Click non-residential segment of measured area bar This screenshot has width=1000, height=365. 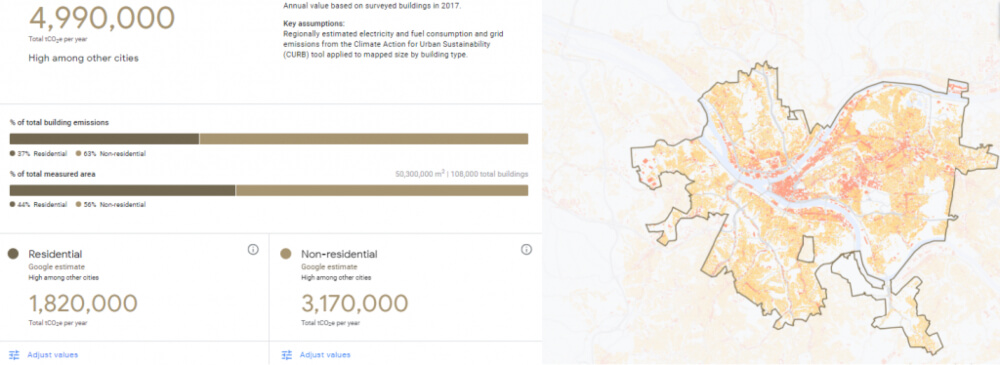click(x=382, y=190)
